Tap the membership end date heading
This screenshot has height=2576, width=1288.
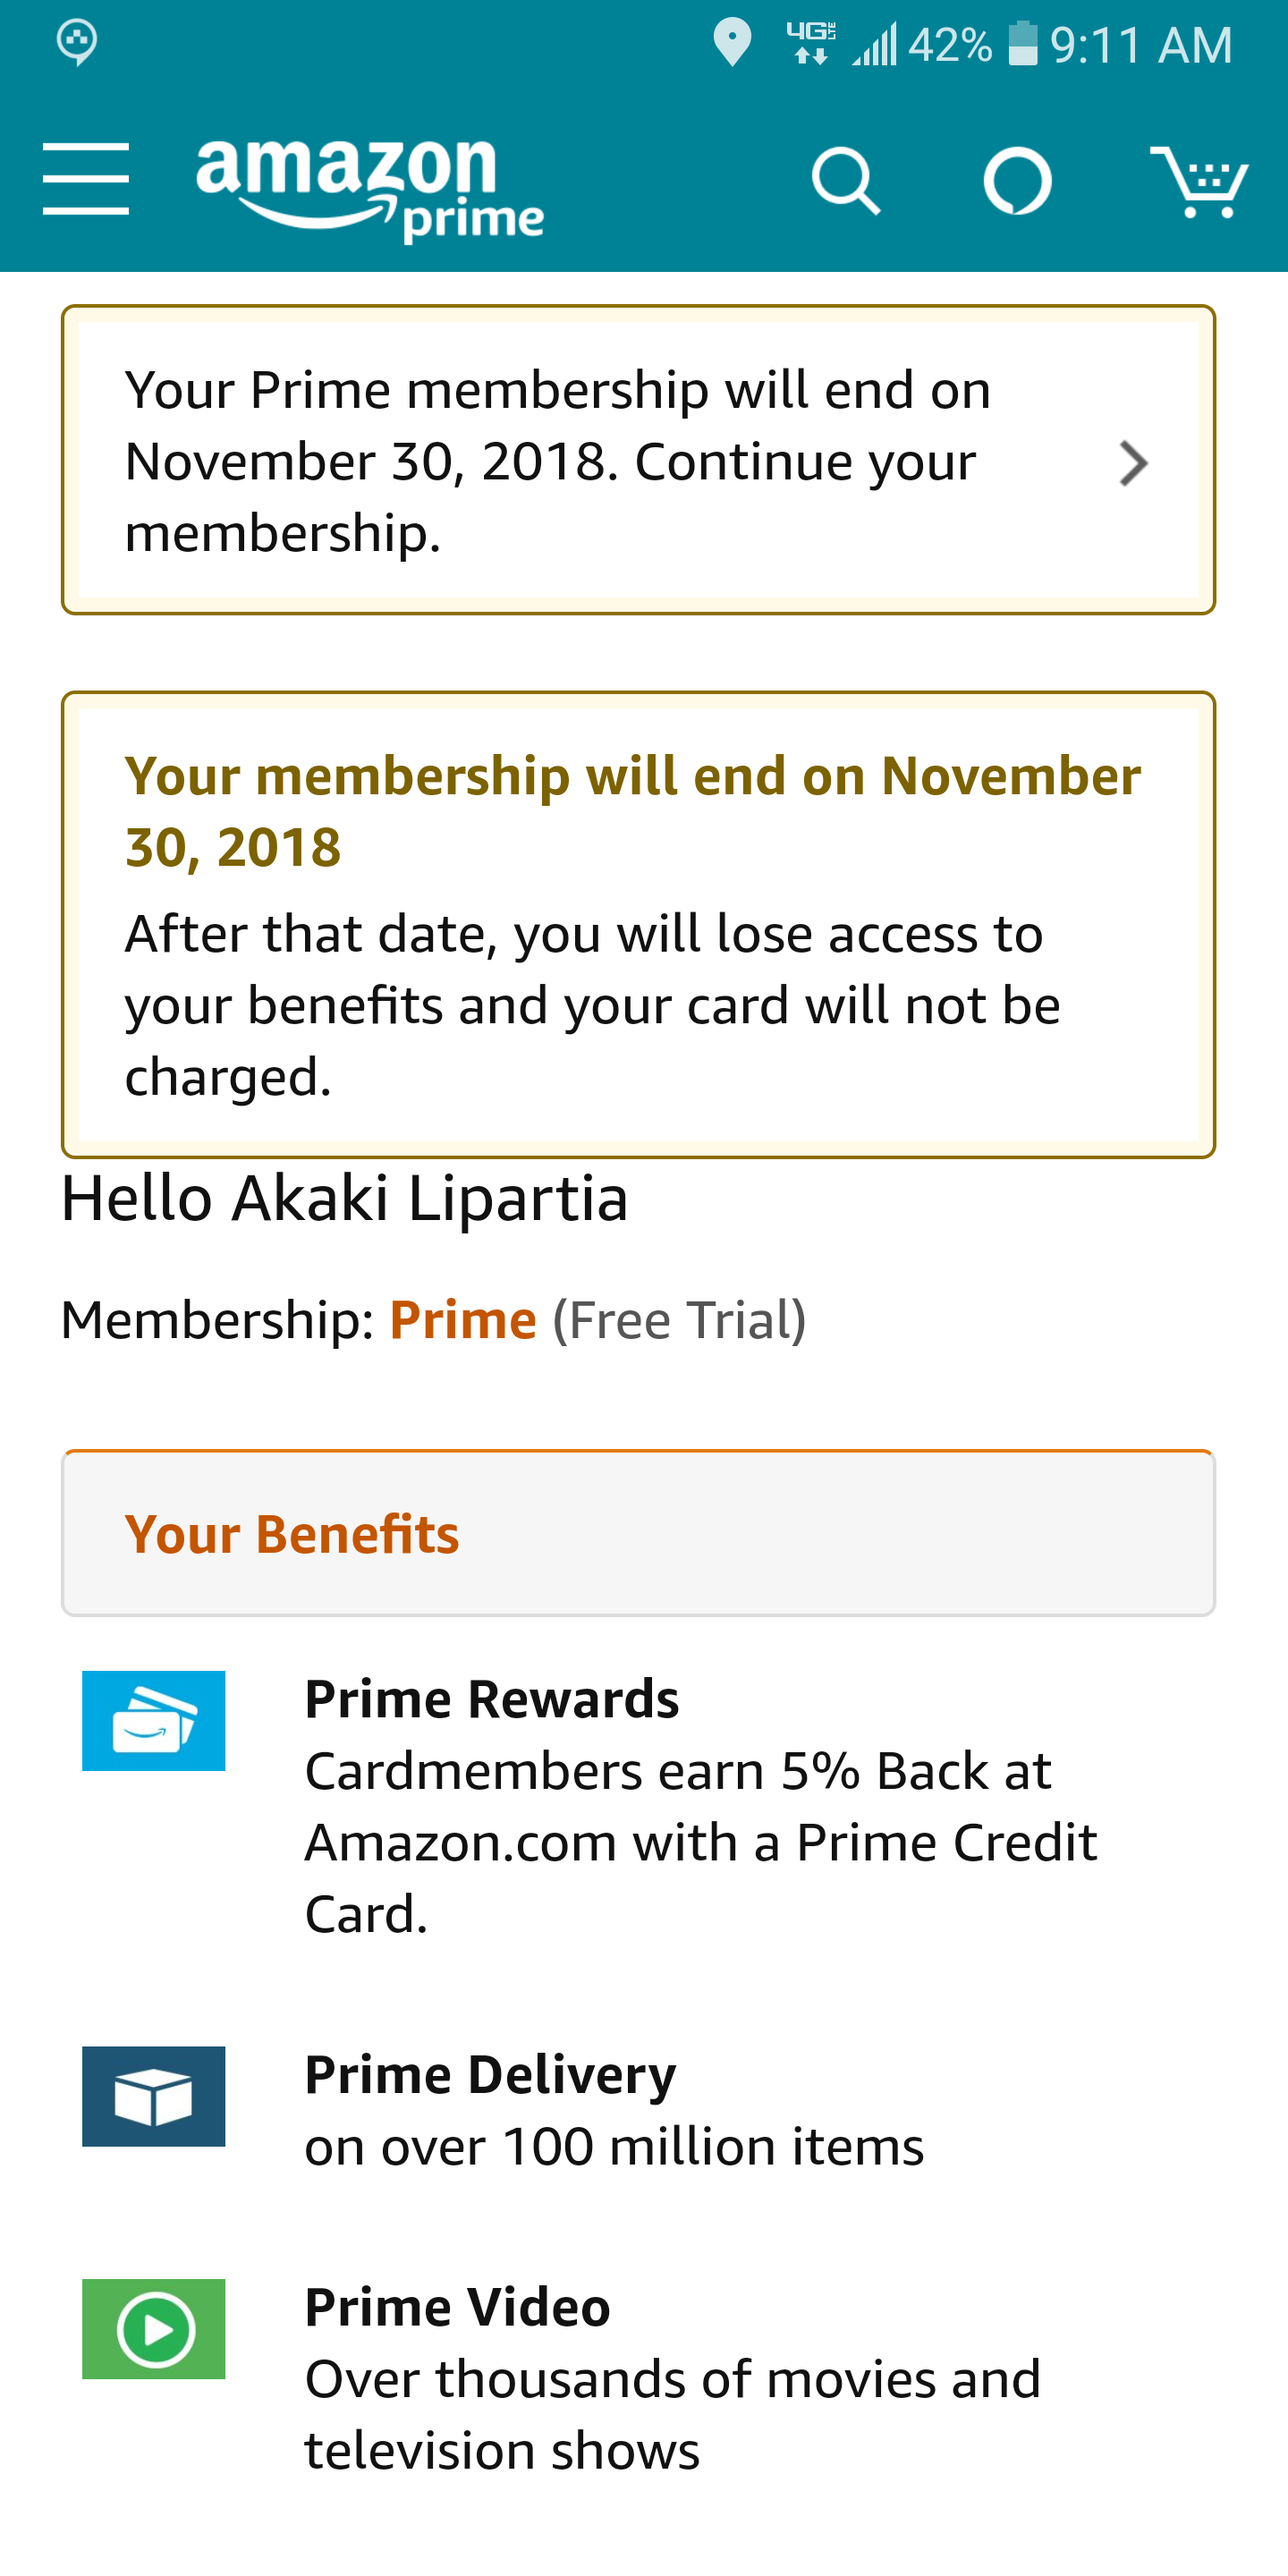coord(632,811)
